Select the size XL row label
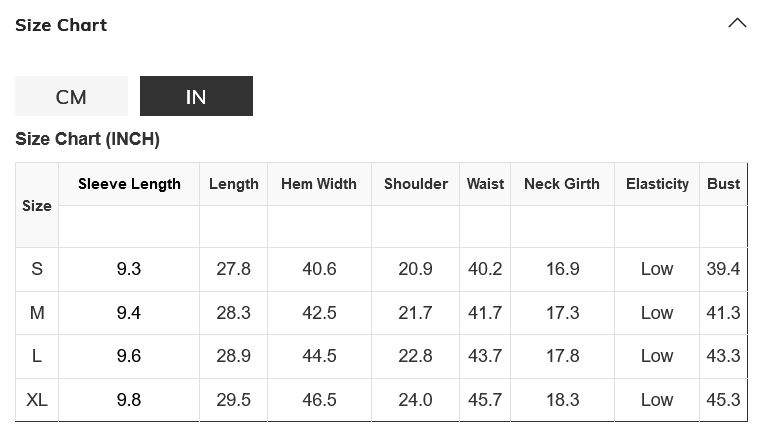760x428 pixels. (x=37, y=400)
